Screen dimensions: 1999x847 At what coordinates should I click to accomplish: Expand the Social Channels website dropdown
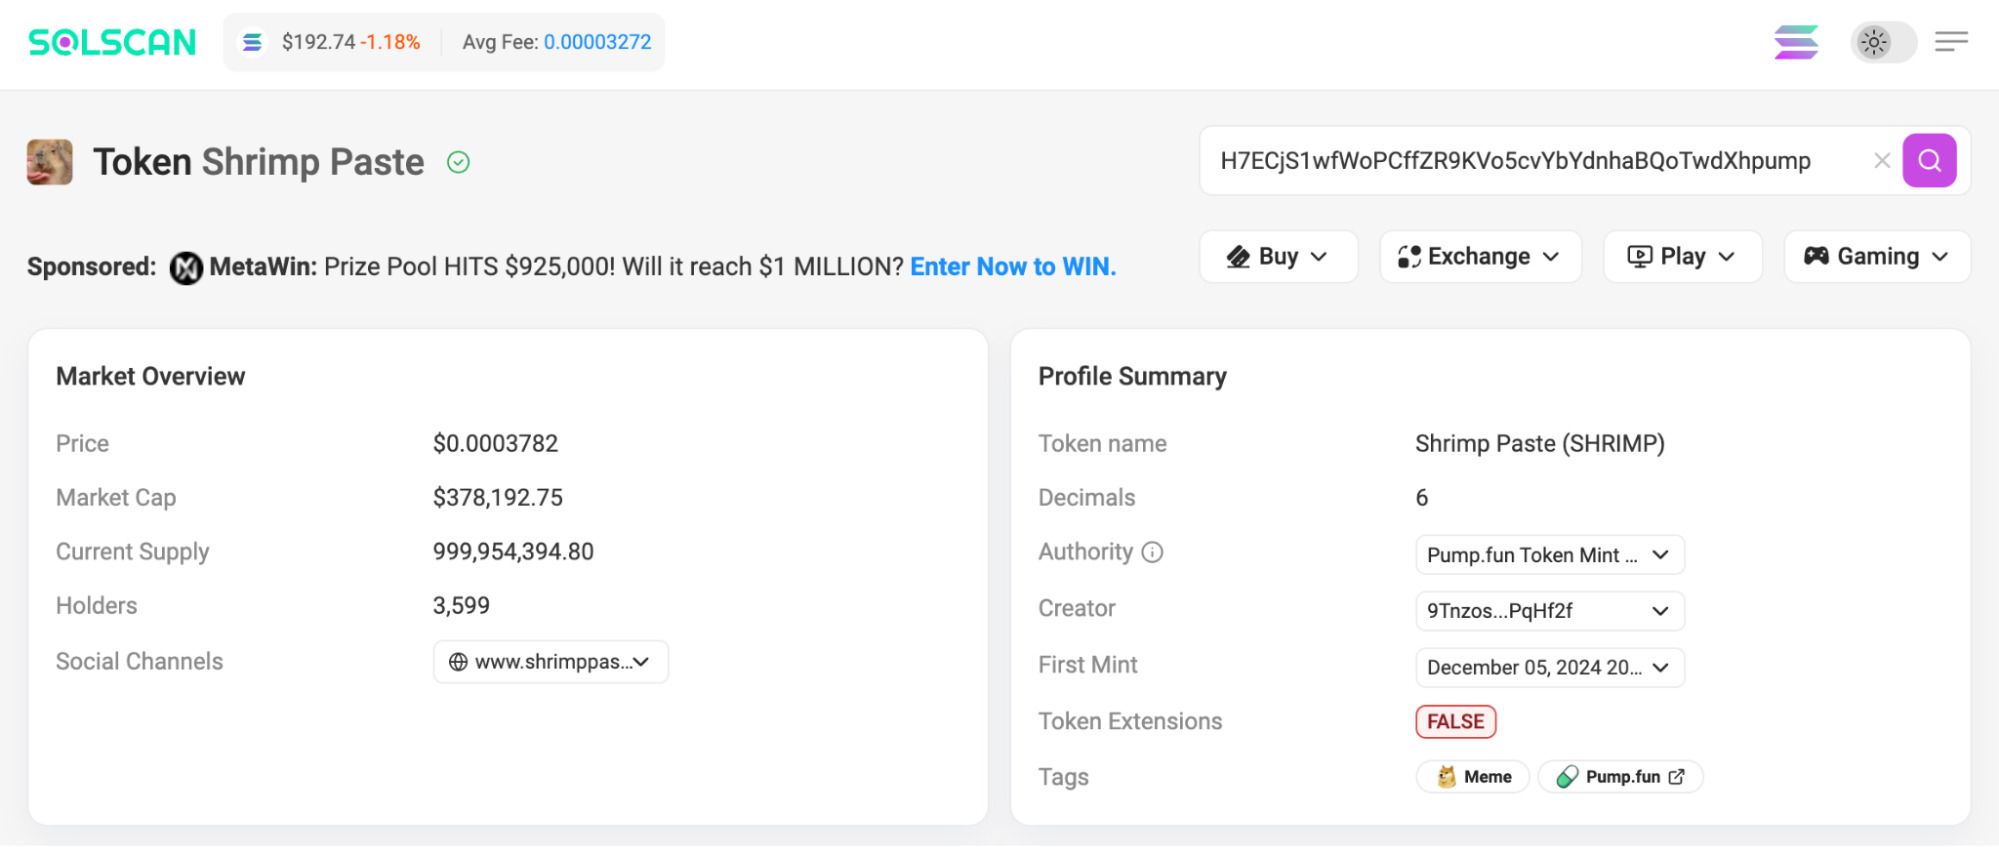tap(550, 662)
